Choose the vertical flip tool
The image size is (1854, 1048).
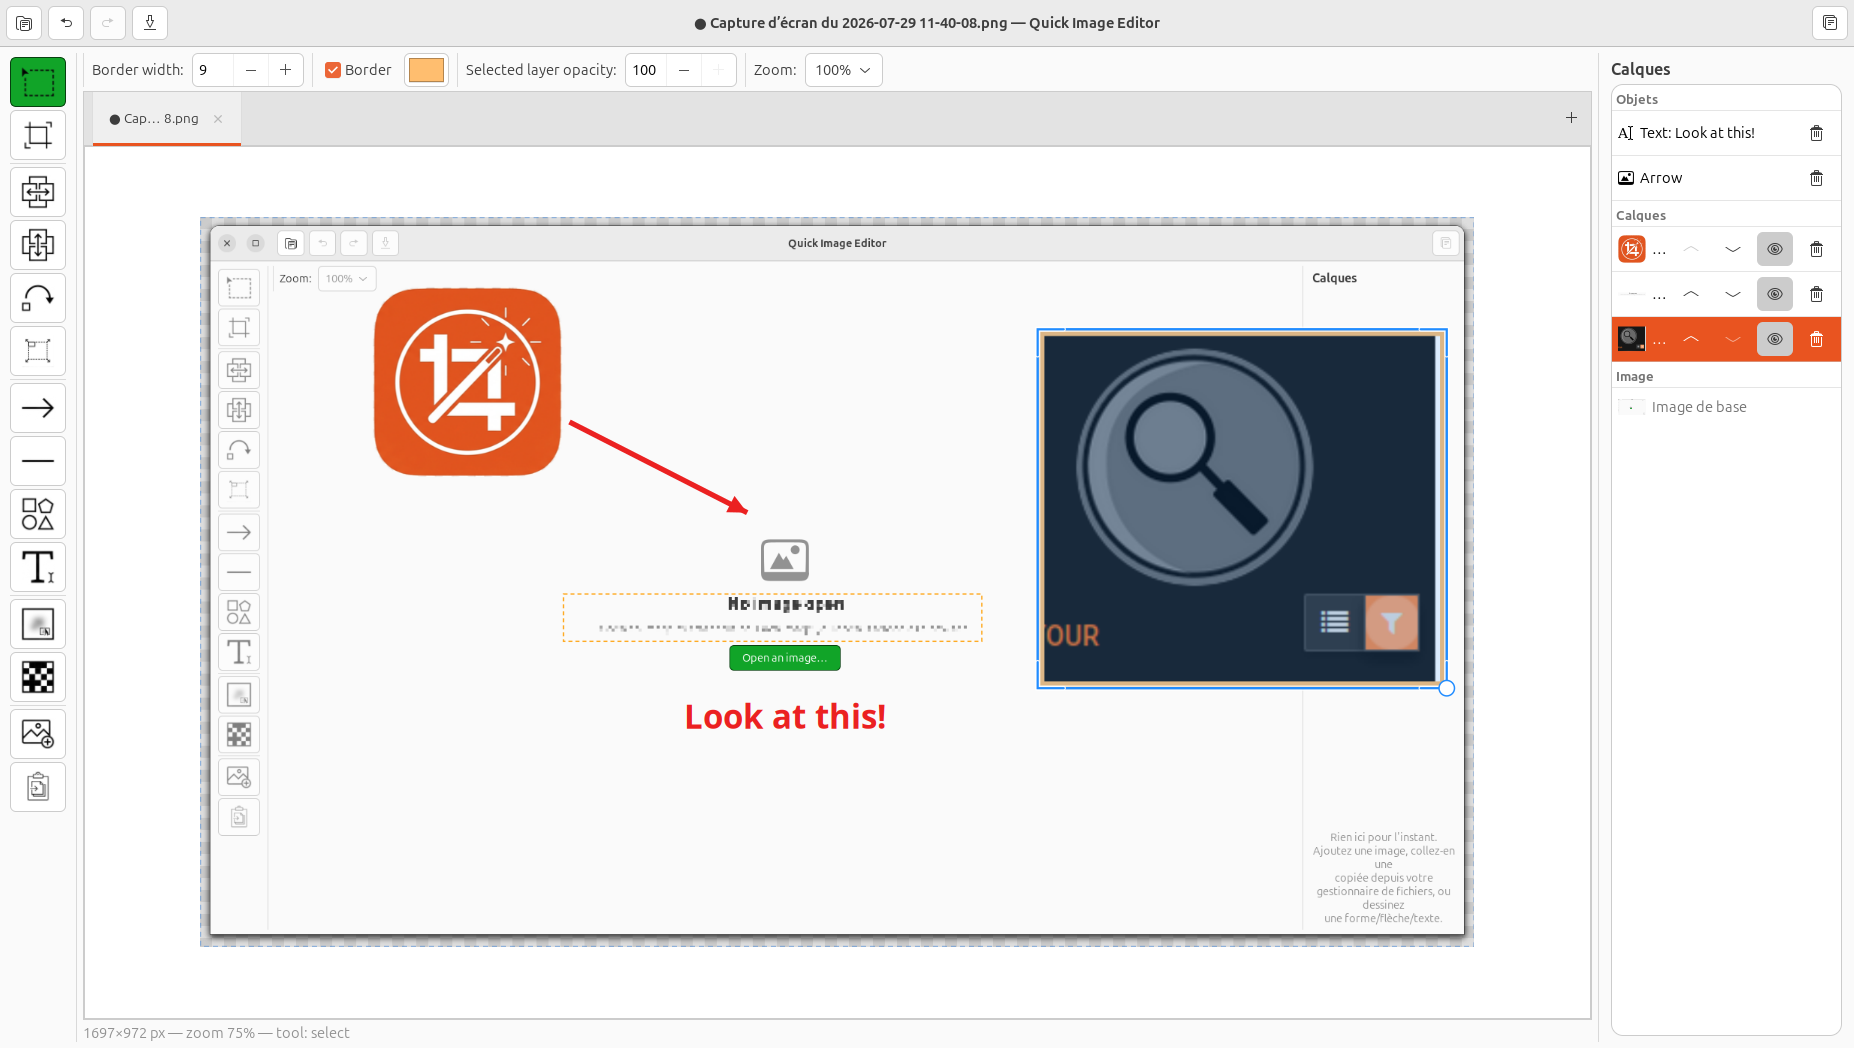point(38,245)
